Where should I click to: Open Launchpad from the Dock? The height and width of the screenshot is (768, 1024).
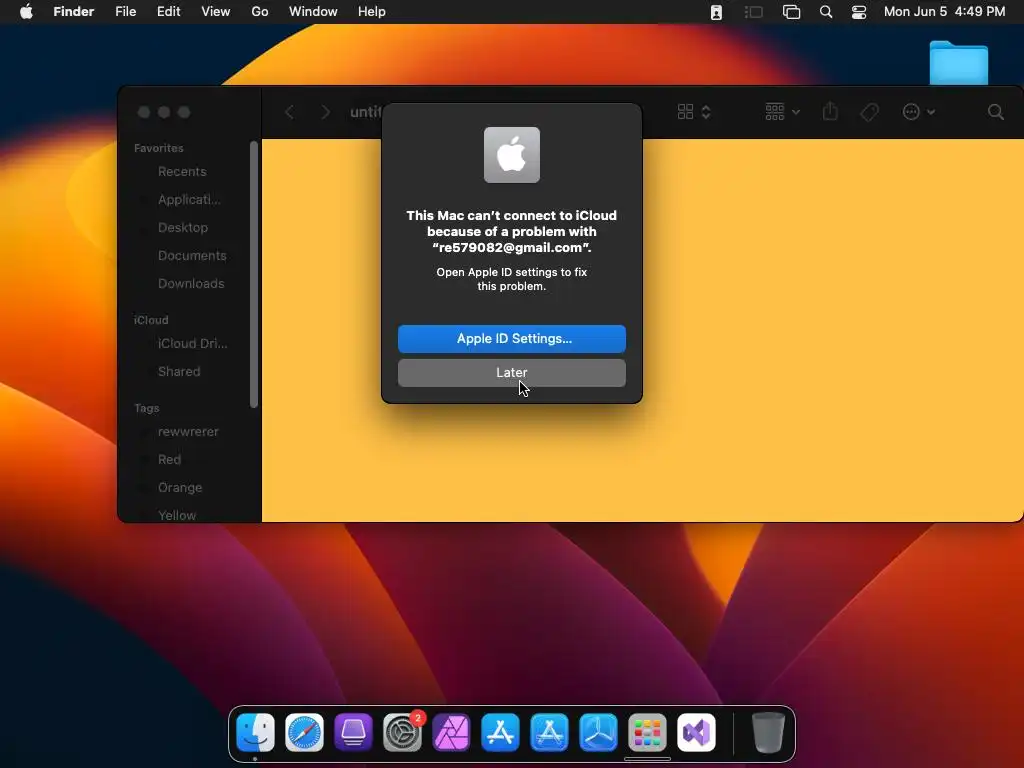(x=647, y=732)
